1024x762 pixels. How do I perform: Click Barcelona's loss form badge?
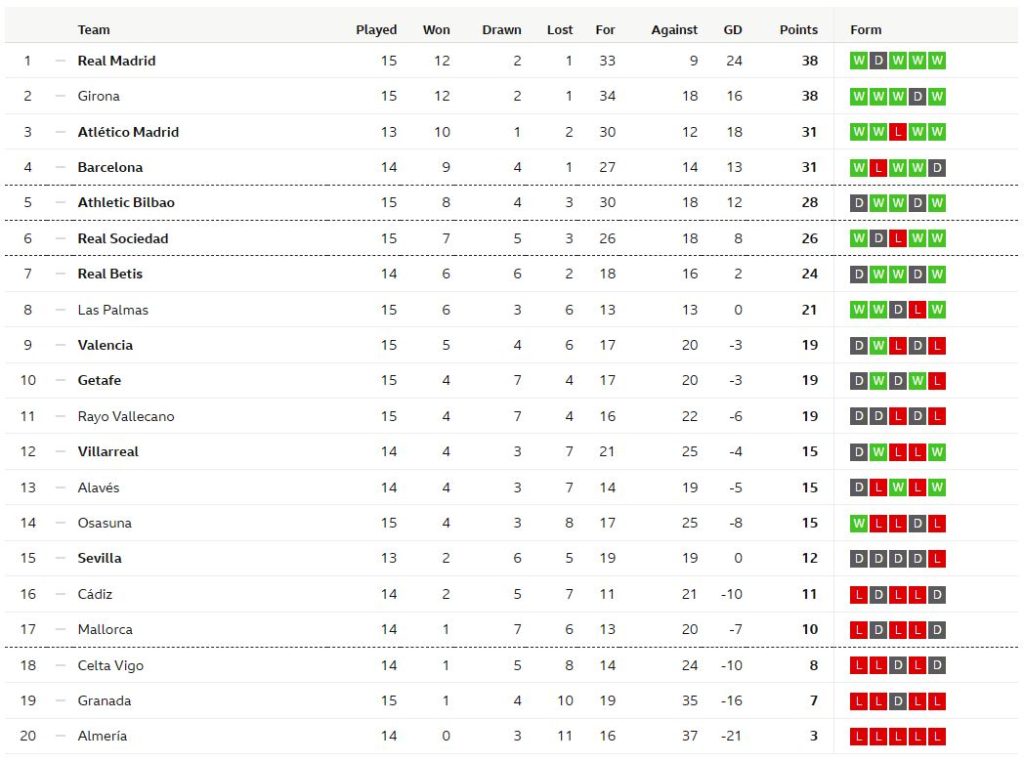[878, 168]
